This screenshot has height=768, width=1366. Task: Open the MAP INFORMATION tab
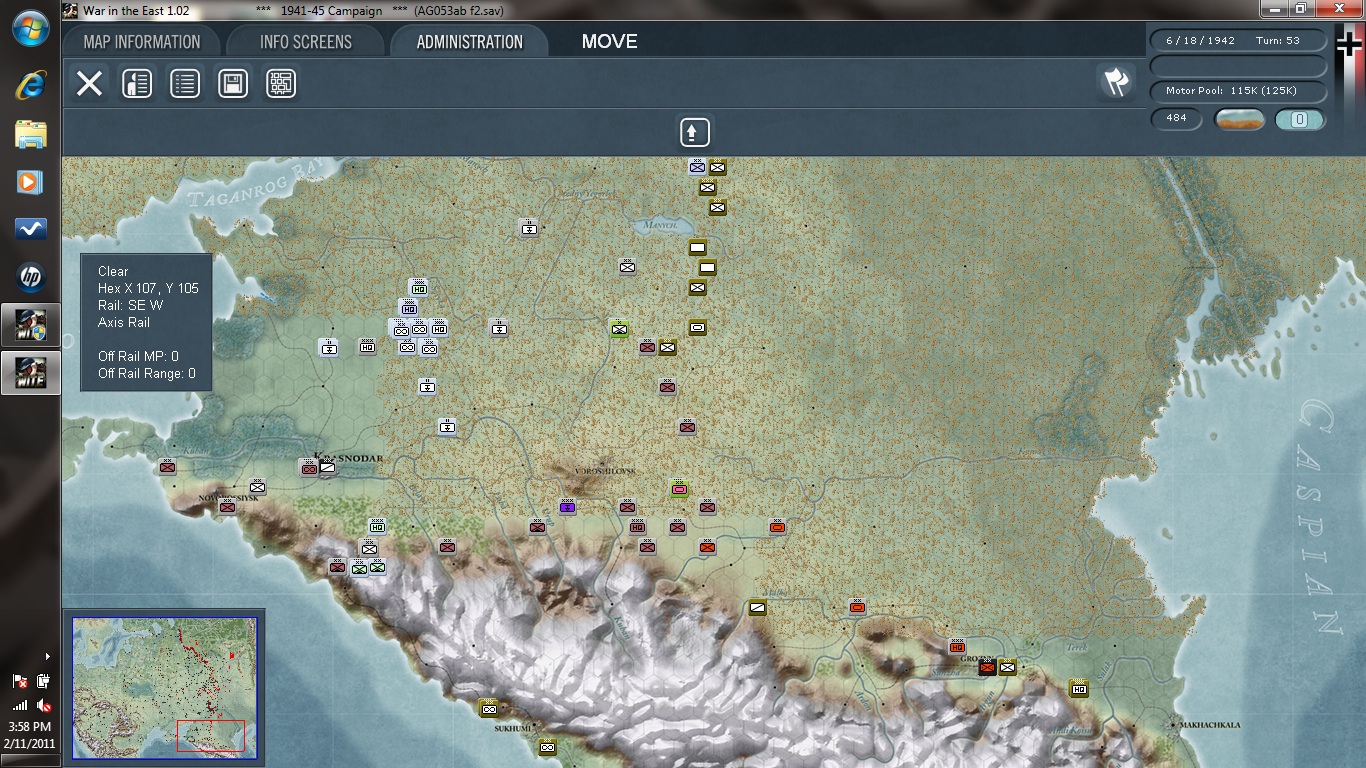tap(142, 42)
